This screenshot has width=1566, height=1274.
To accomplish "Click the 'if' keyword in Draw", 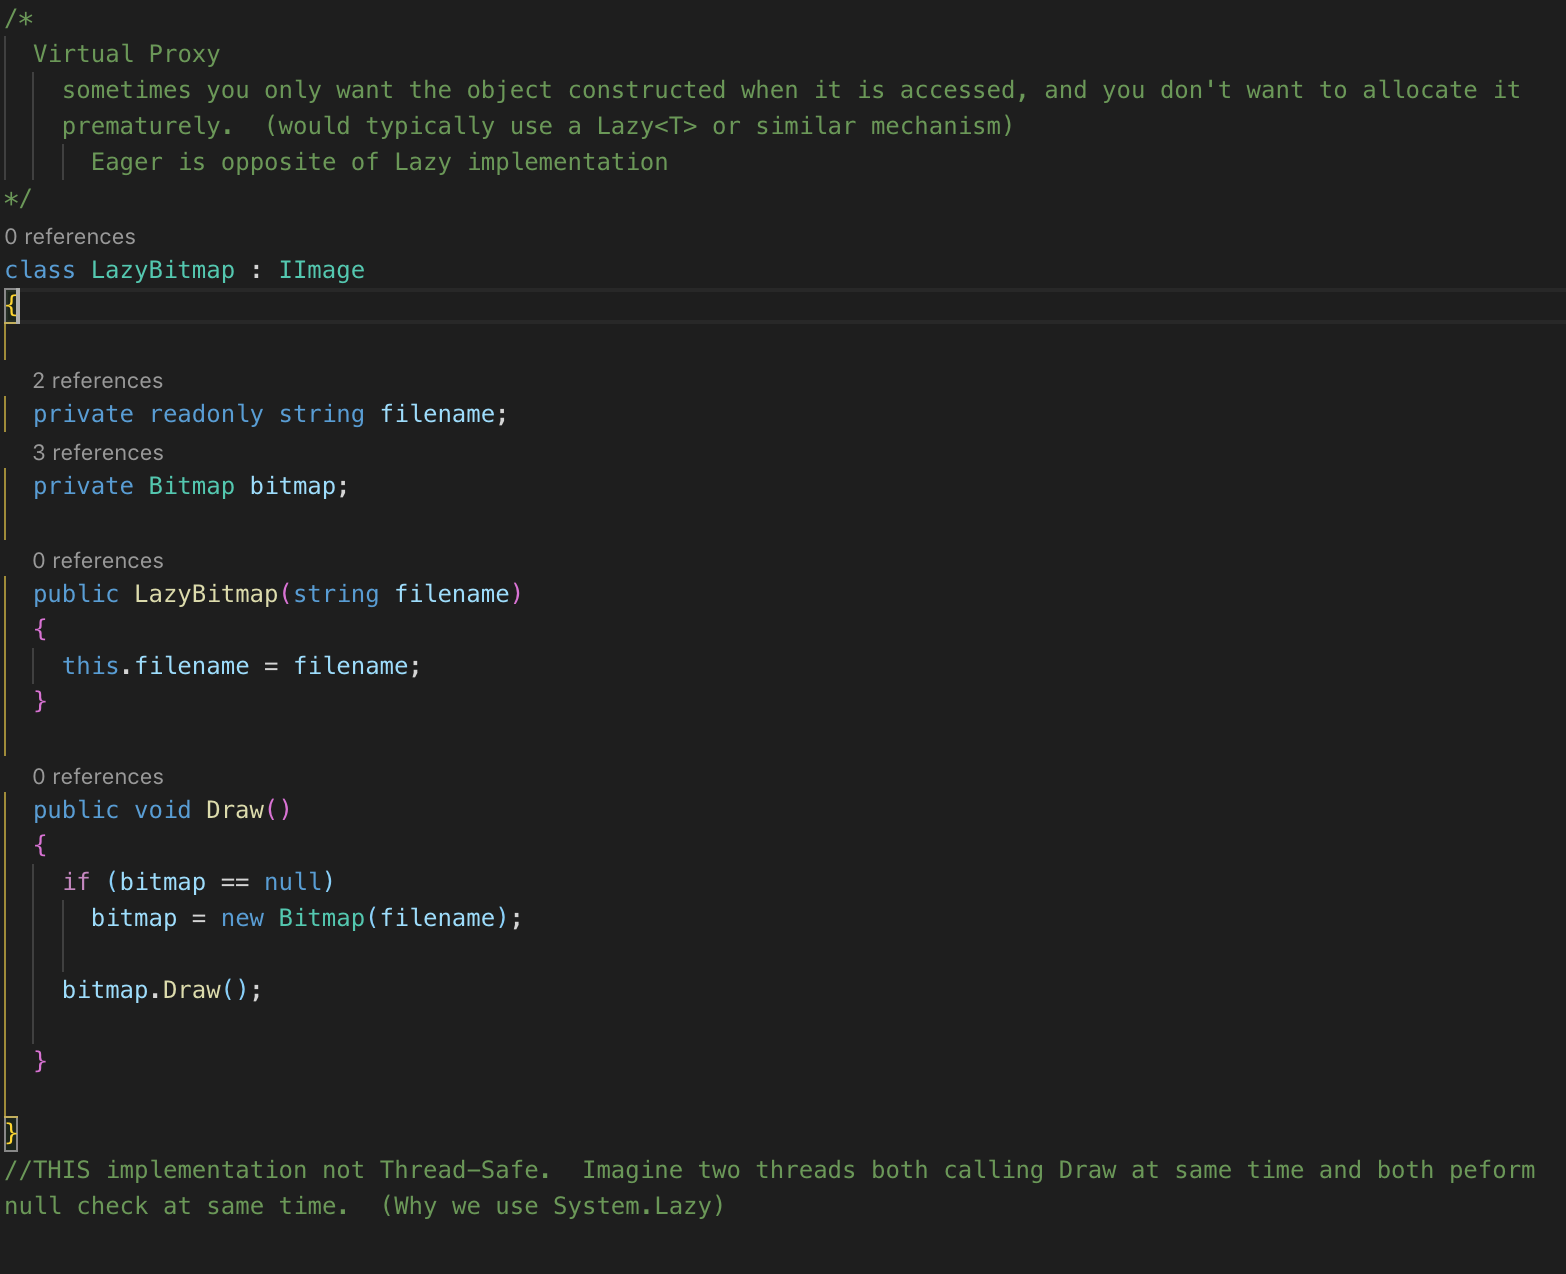I will pyautogui.click(x=76, y=882).
